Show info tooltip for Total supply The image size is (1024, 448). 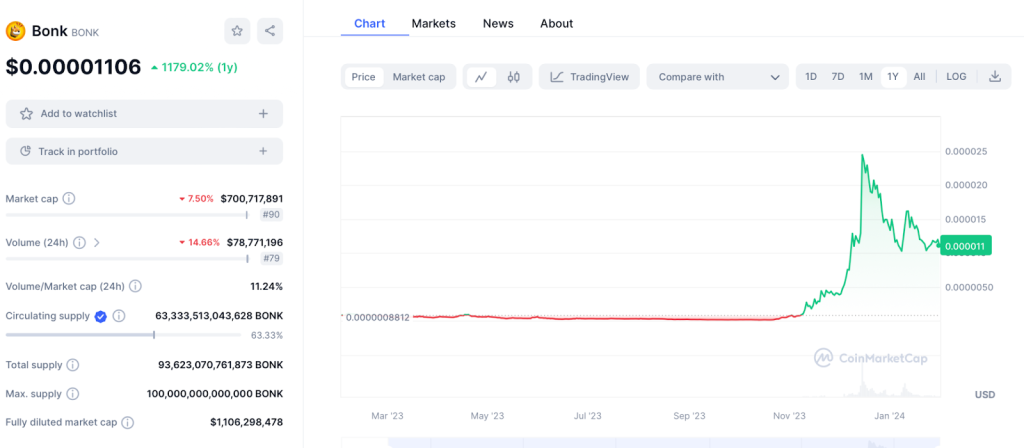73,364
